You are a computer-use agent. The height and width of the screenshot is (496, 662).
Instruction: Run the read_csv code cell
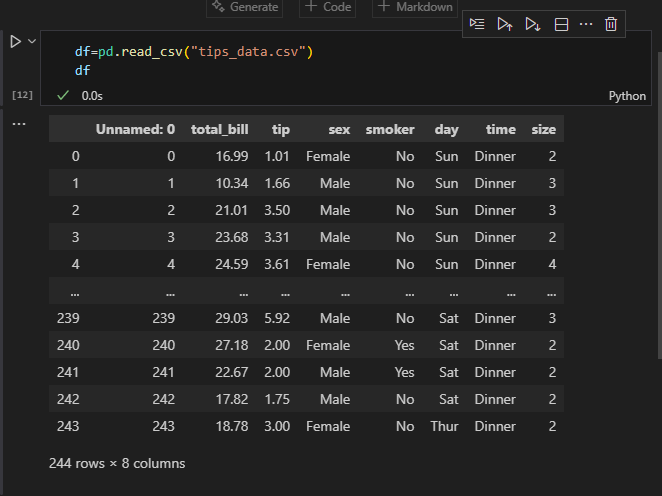coord(15,41)
